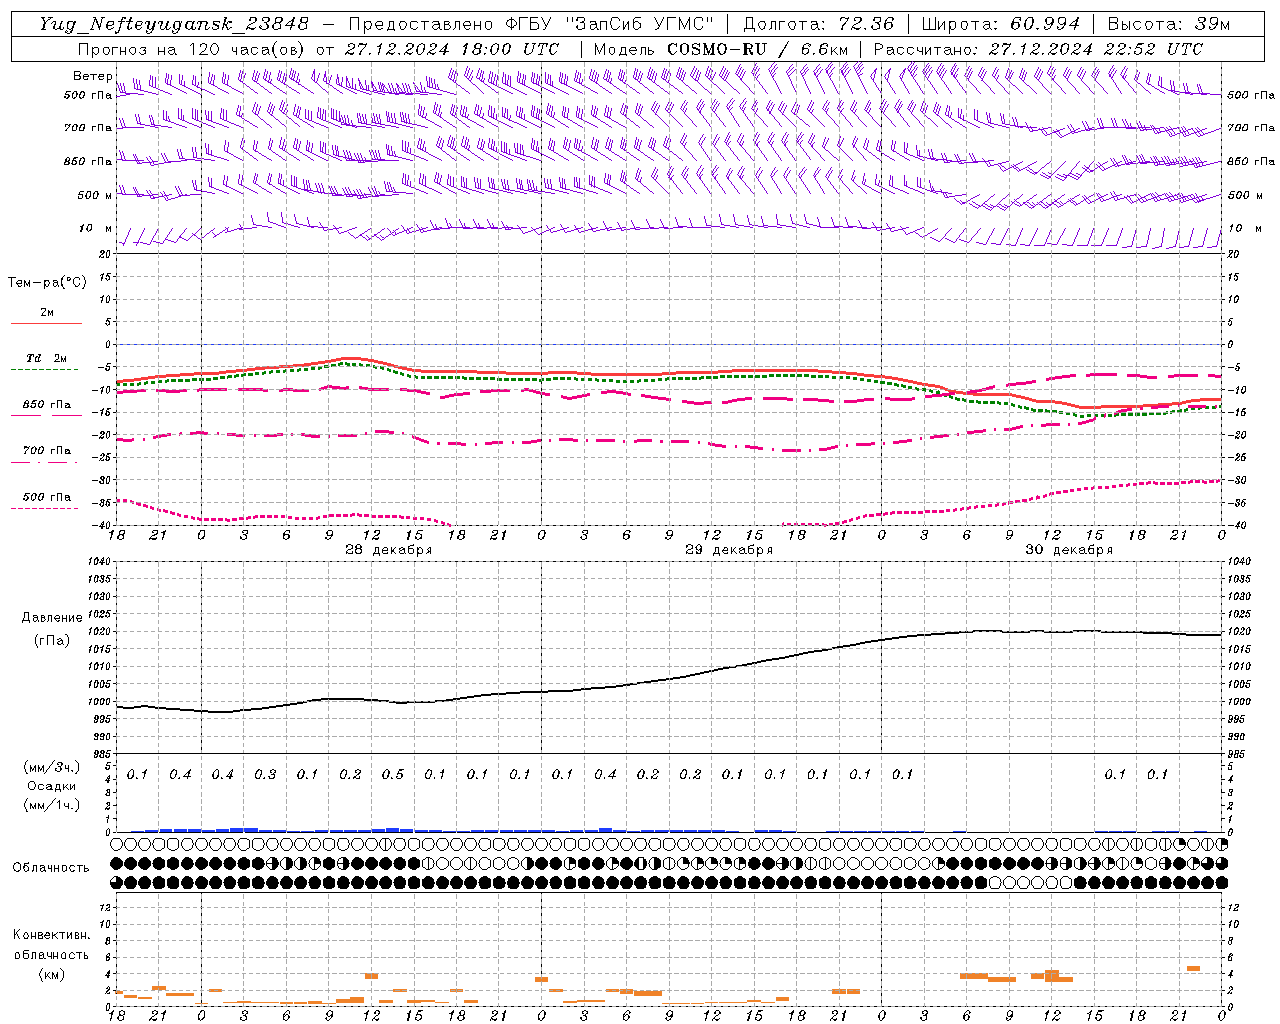Screen dimensions: 1280x1024
Task: Click the 'Ветер' wind panel label
Action: click(92, 76)
